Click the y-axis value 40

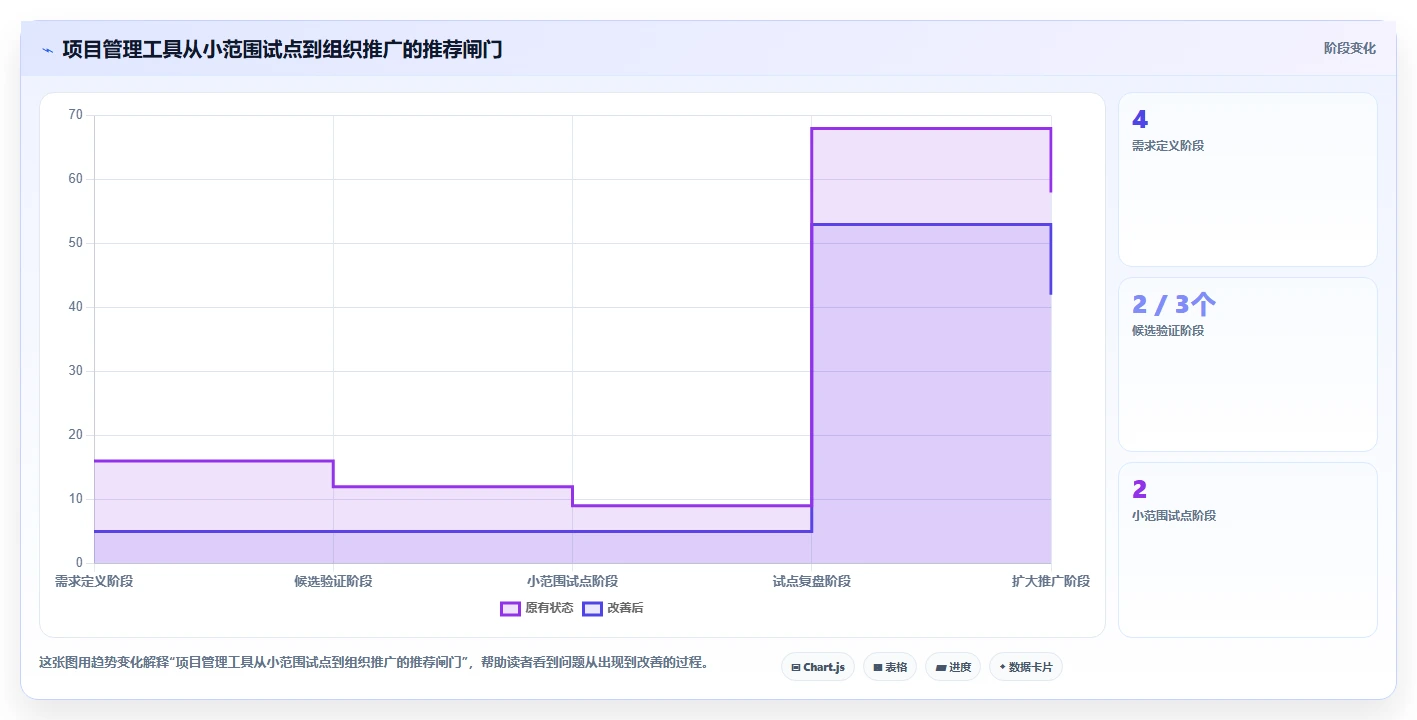[76, 307]
